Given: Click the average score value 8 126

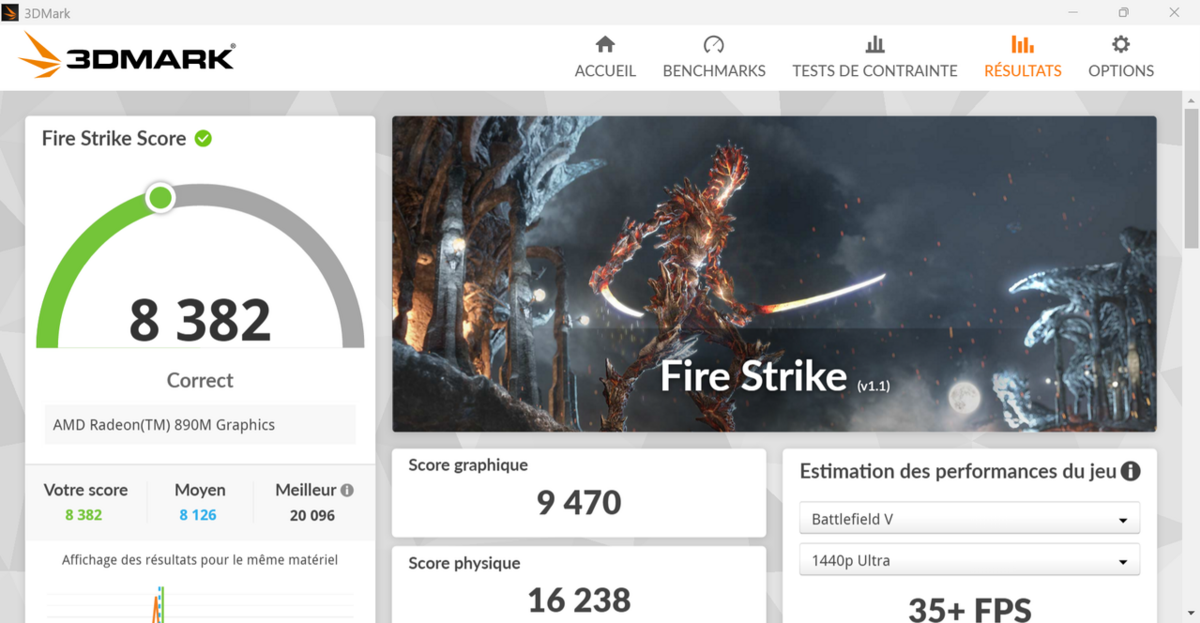Looking at the screenshot, I should point(198,515).
